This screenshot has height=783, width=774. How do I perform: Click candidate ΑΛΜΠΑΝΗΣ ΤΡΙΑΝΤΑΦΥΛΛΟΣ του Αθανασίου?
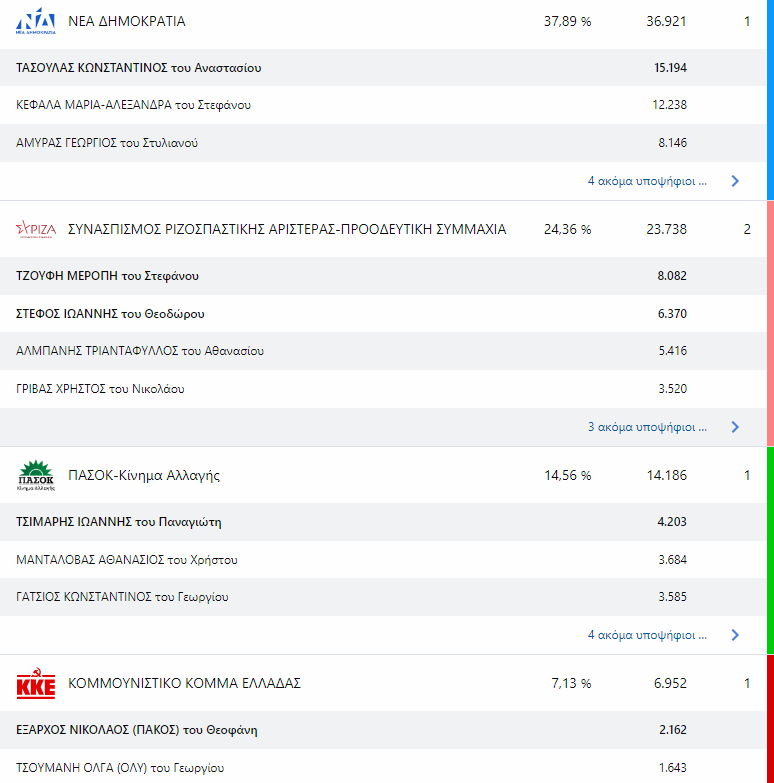coord(140,351)
